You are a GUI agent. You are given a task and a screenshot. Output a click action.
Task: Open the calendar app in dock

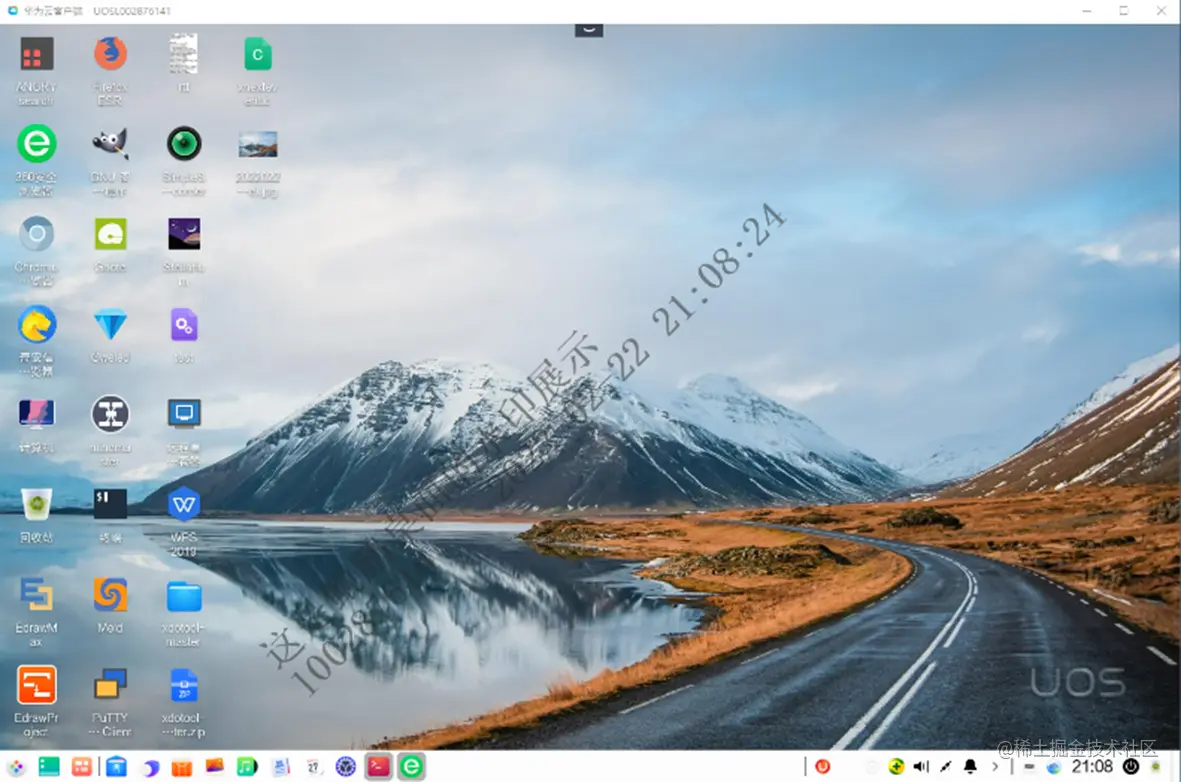(x=313, y=767)
